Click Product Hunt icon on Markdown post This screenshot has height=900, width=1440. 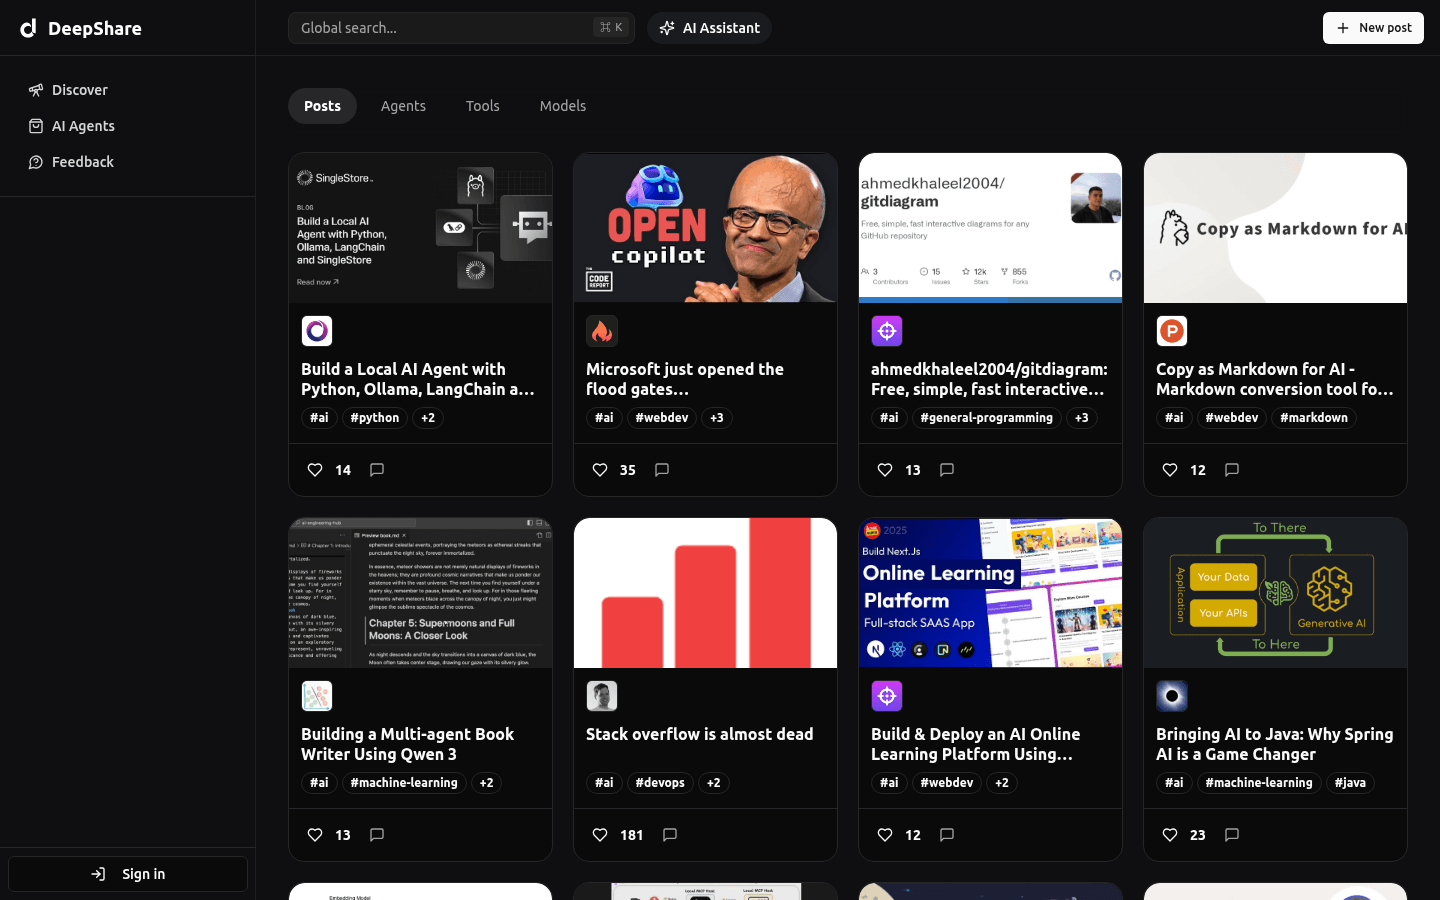[x=1172, y=331]
